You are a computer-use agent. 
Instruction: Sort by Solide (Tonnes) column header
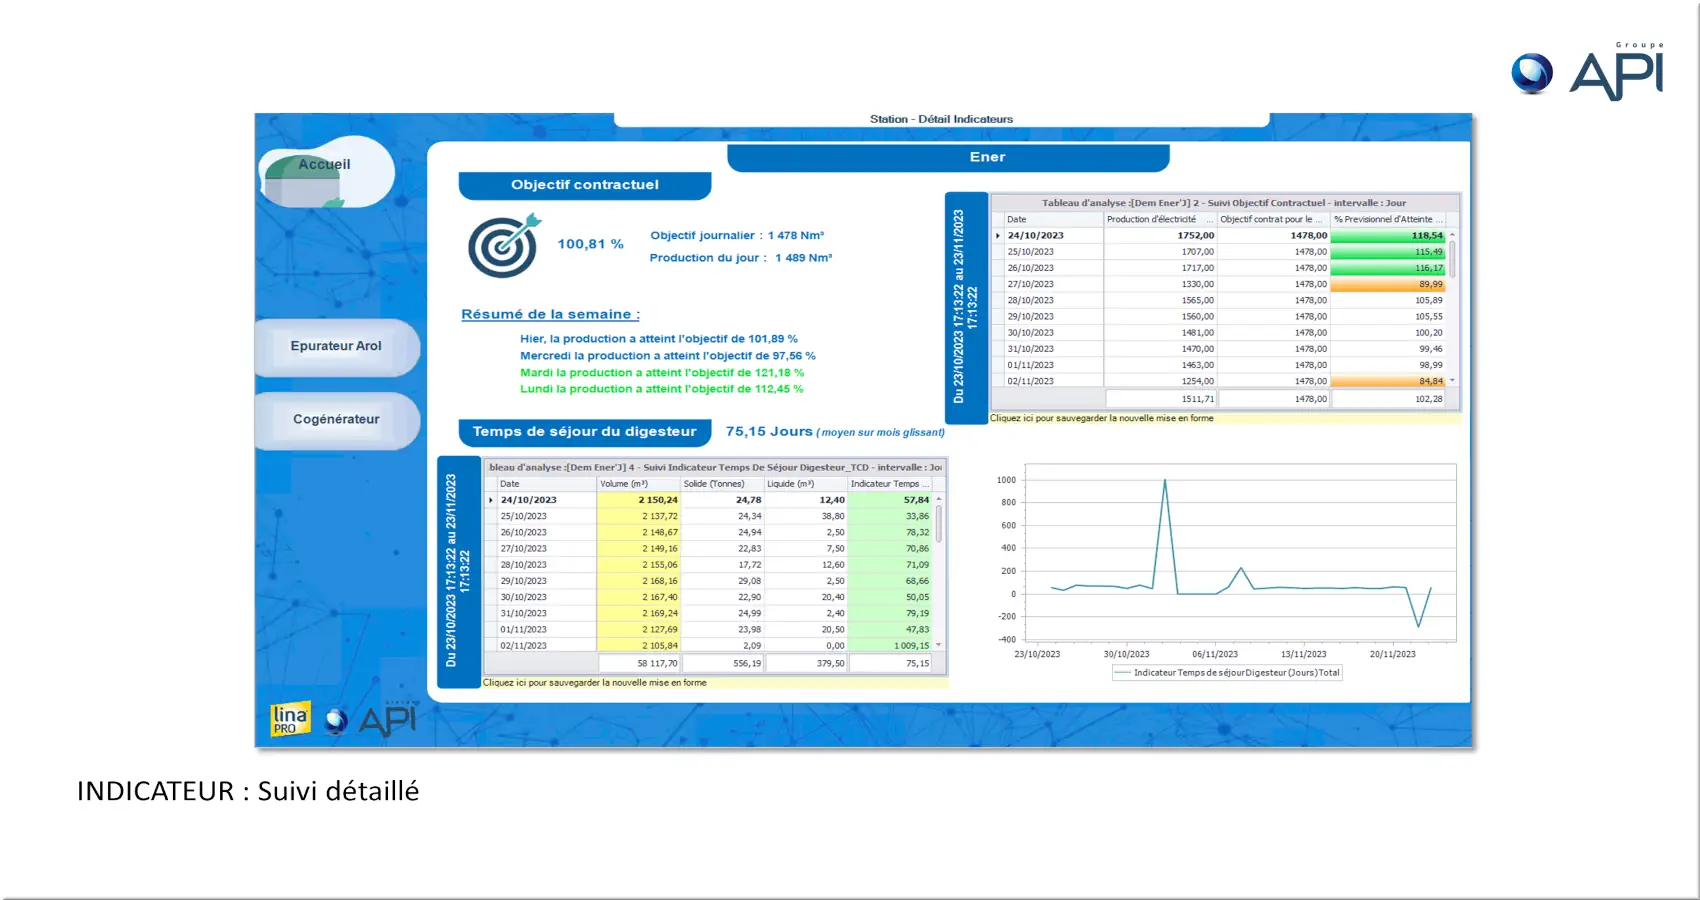point(722,484)
